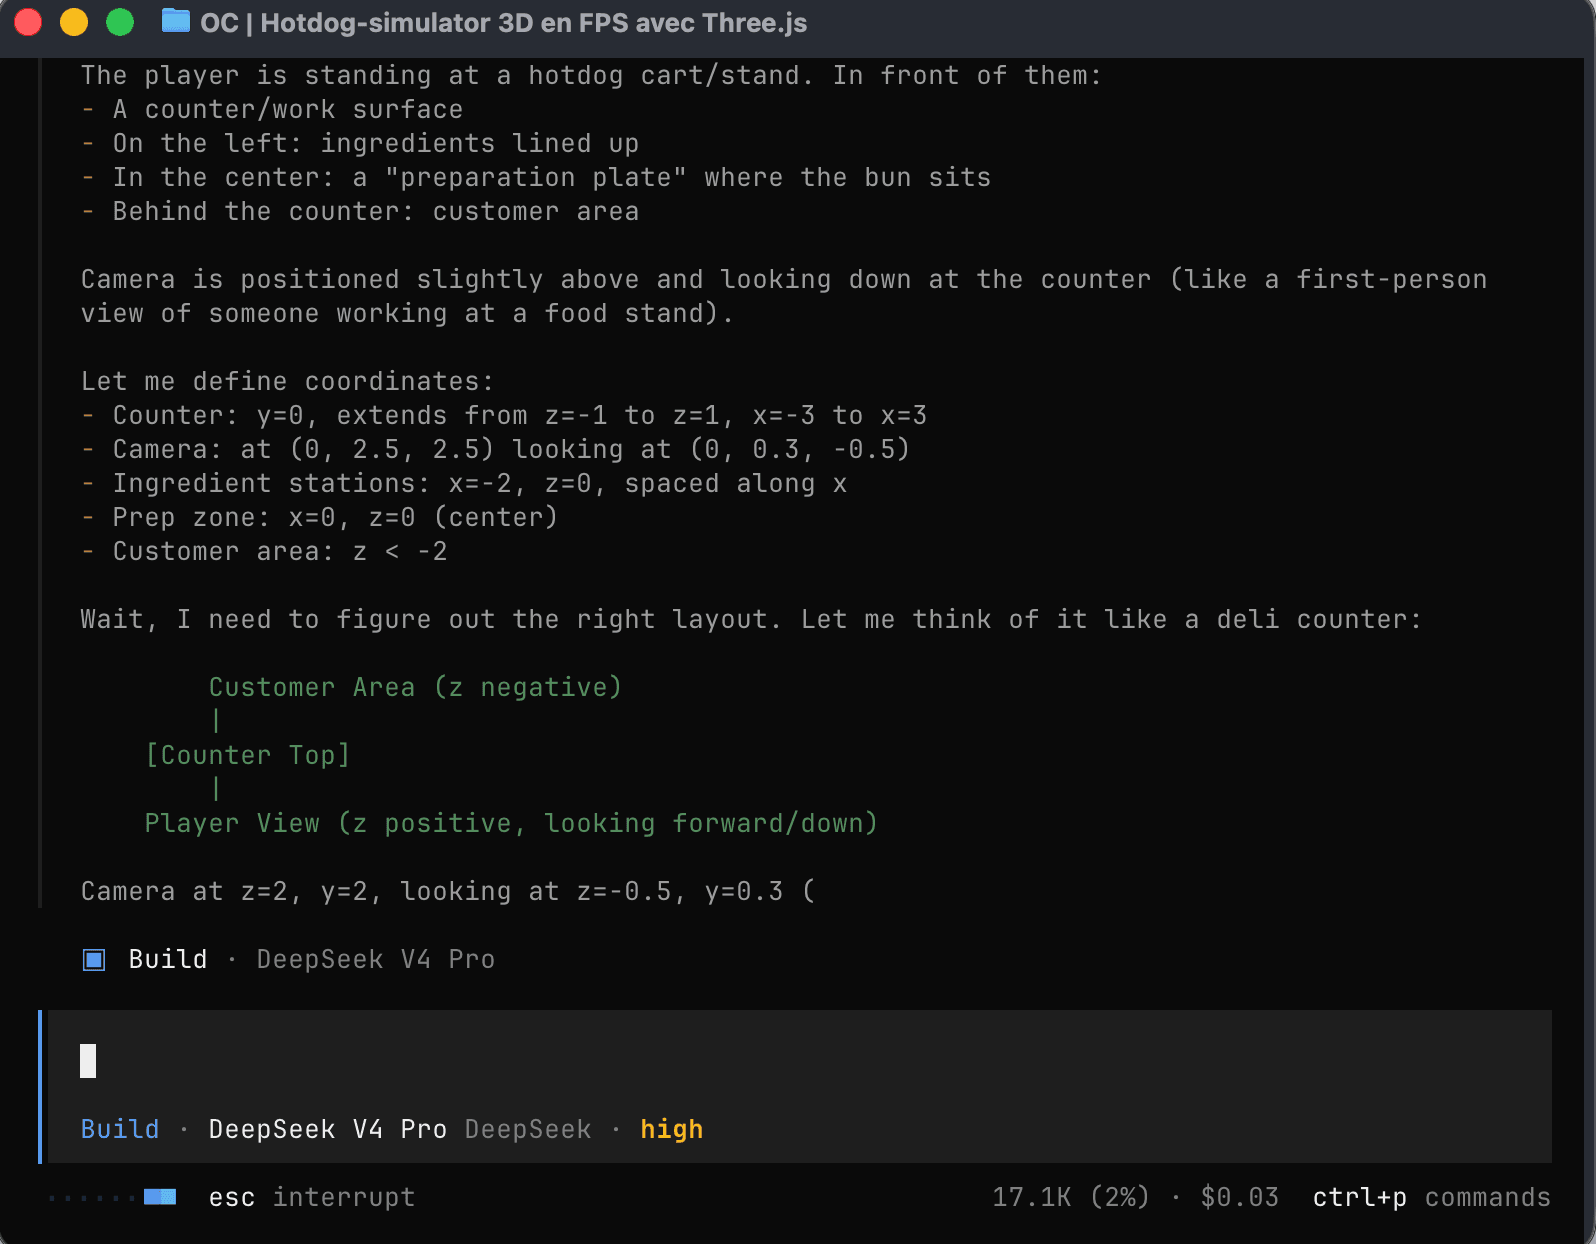This screenshot has width=1596, height=1244.
Task: Click the "Customer Area (z negative)" line
Action: tap(415, 687)
